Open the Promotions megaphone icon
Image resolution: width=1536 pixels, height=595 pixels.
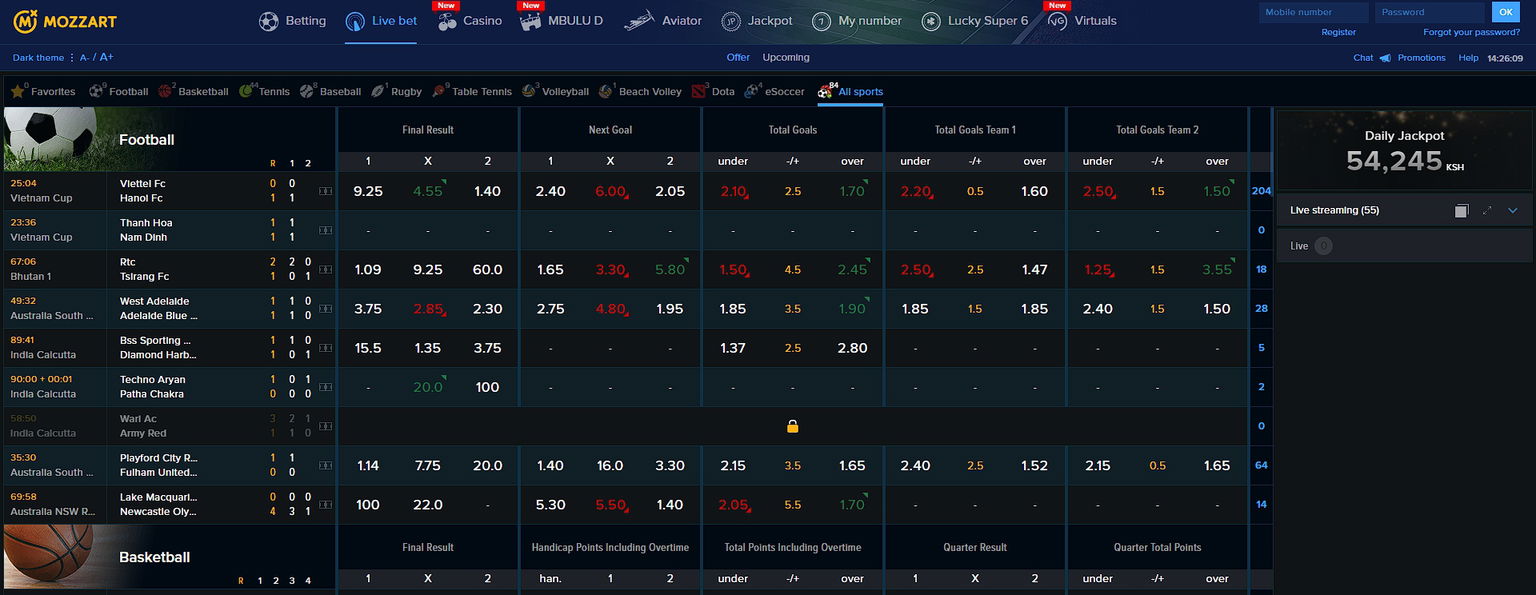1385,58
